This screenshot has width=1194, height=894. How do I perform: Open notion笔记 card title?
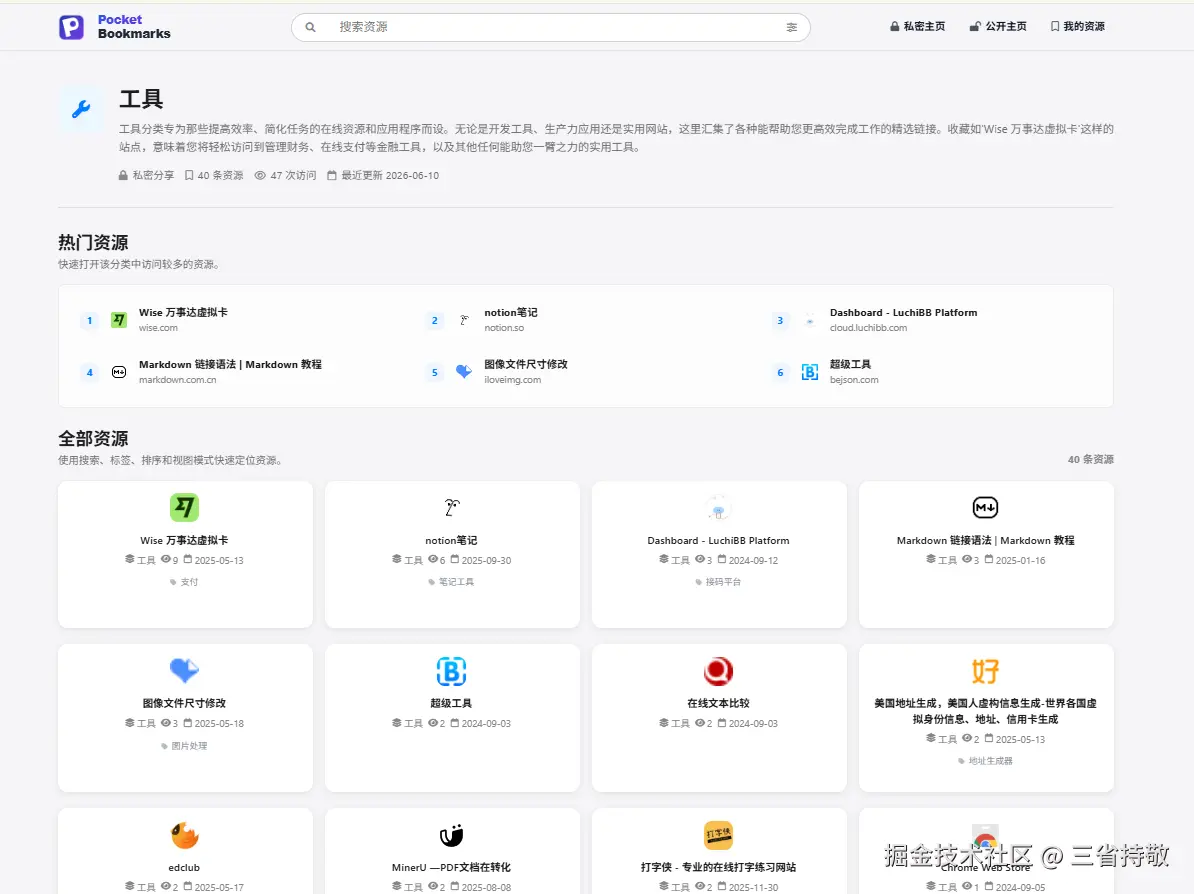(452, 540)
